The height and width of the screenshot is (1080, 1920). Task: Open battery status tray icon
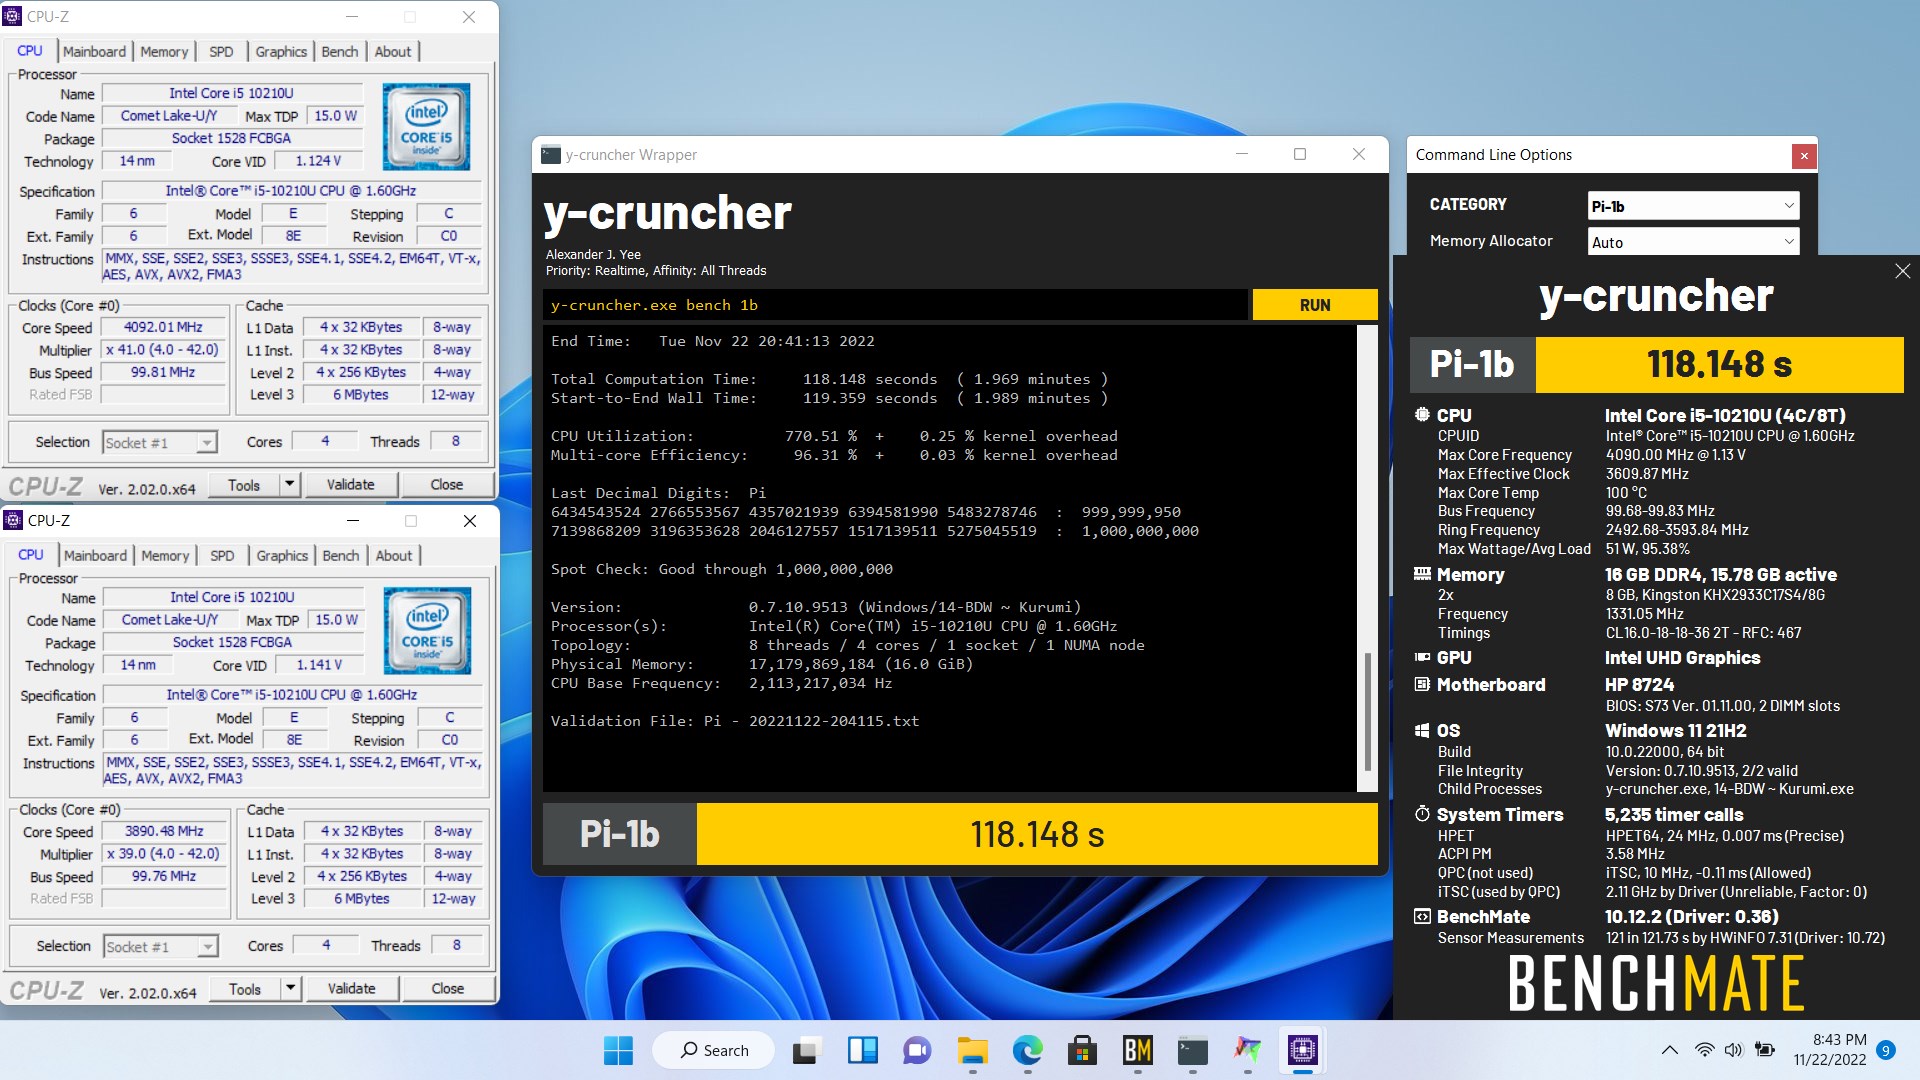pyautogui.click(x=1765, y=1050)
